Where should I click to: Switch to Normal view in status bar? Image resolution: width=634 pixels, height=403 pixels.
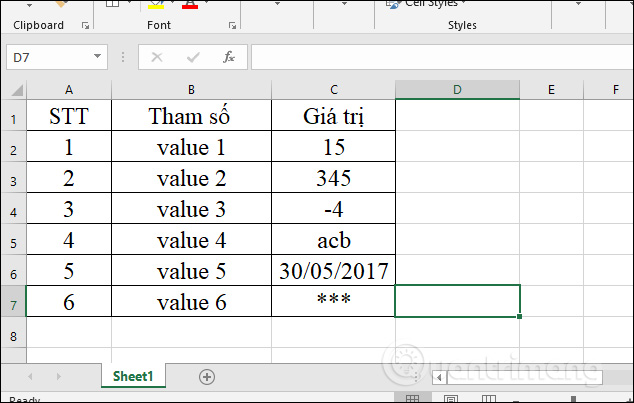tap(412, 398)
